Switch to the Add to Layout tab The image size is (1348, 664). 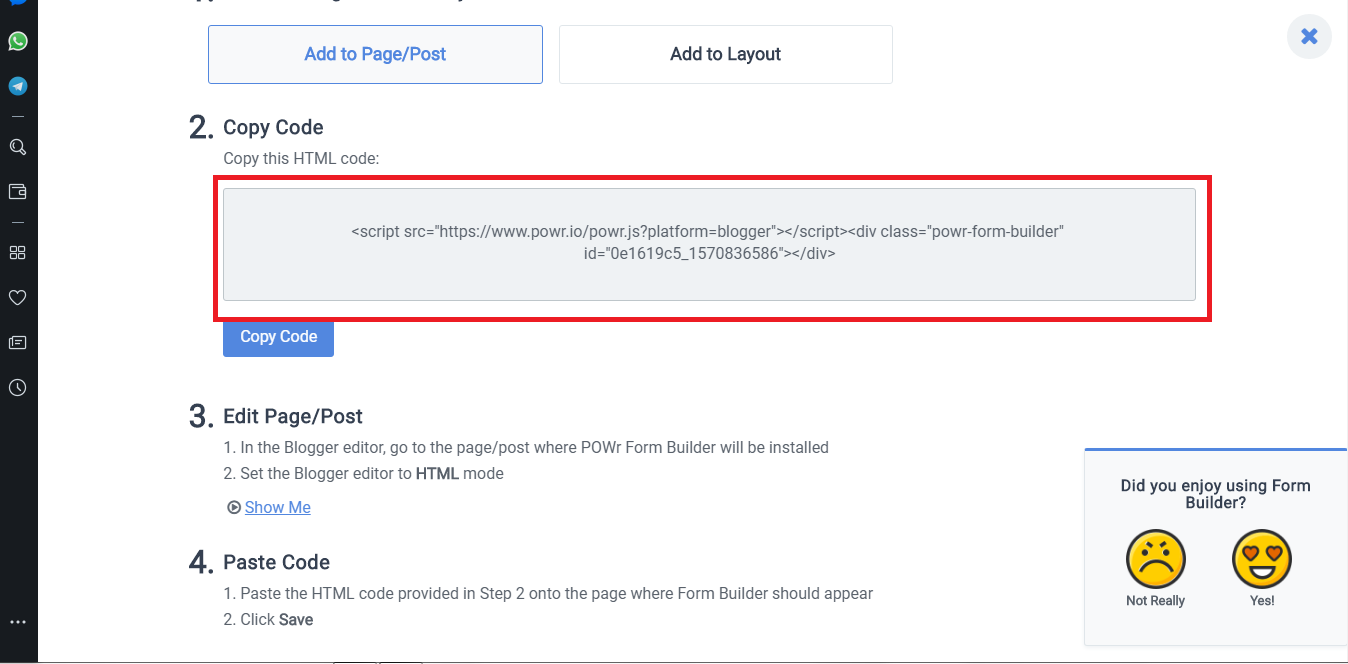[725, 54]
